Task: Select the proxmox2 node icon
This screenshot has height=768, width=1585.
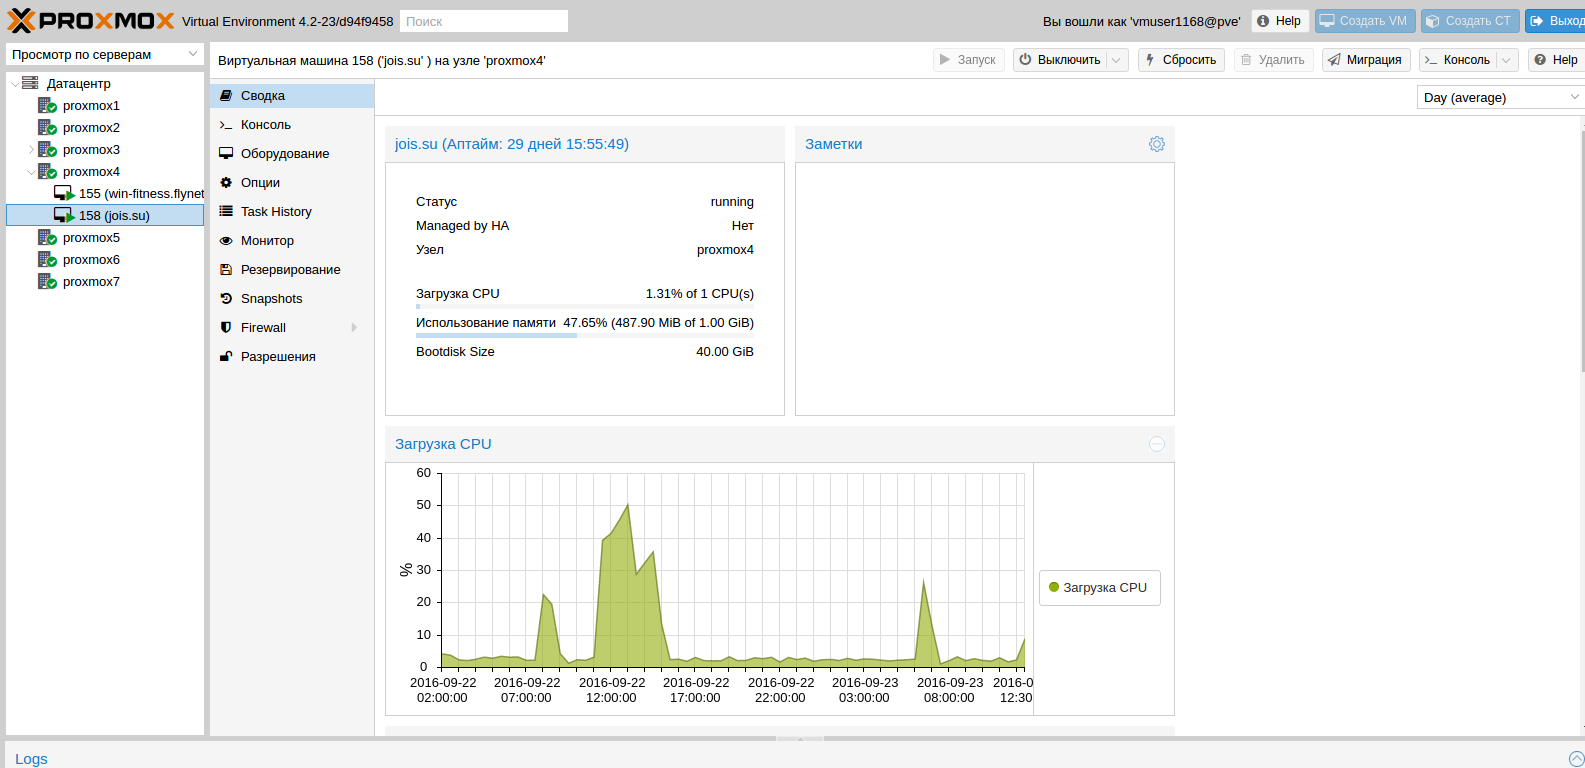Action: point(47,127)
